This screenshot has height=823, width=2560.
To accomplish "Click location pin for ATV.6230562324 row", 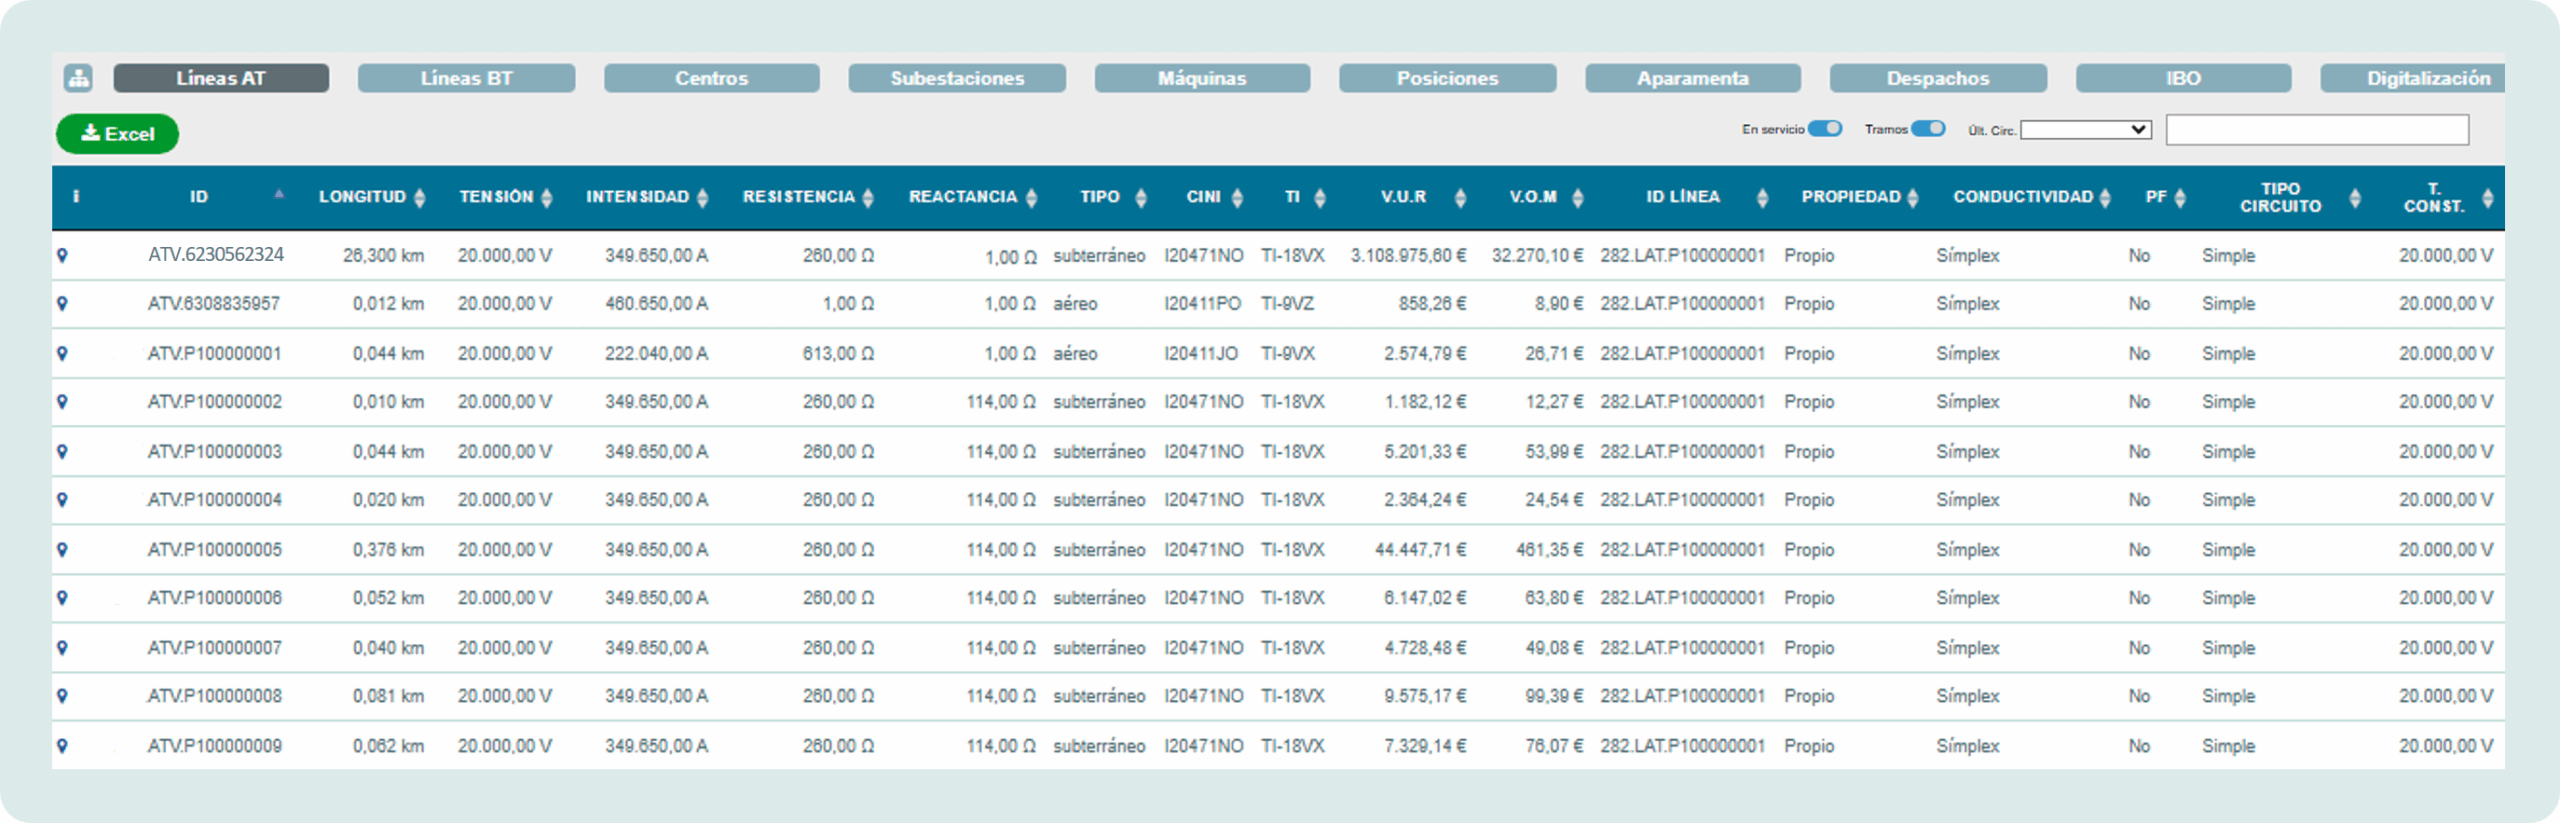I will click(x=62, y=256).
